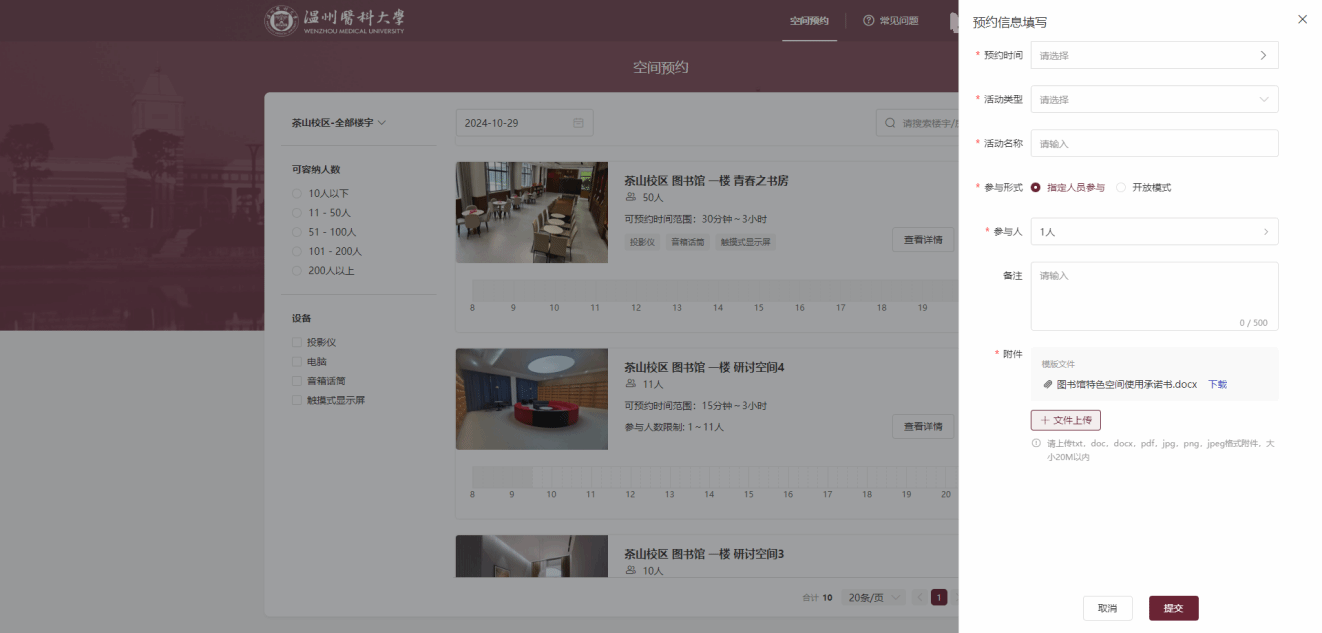The image size is (1322, 633).
Task: Go to pagination page 1
Action: coord(939,597)
